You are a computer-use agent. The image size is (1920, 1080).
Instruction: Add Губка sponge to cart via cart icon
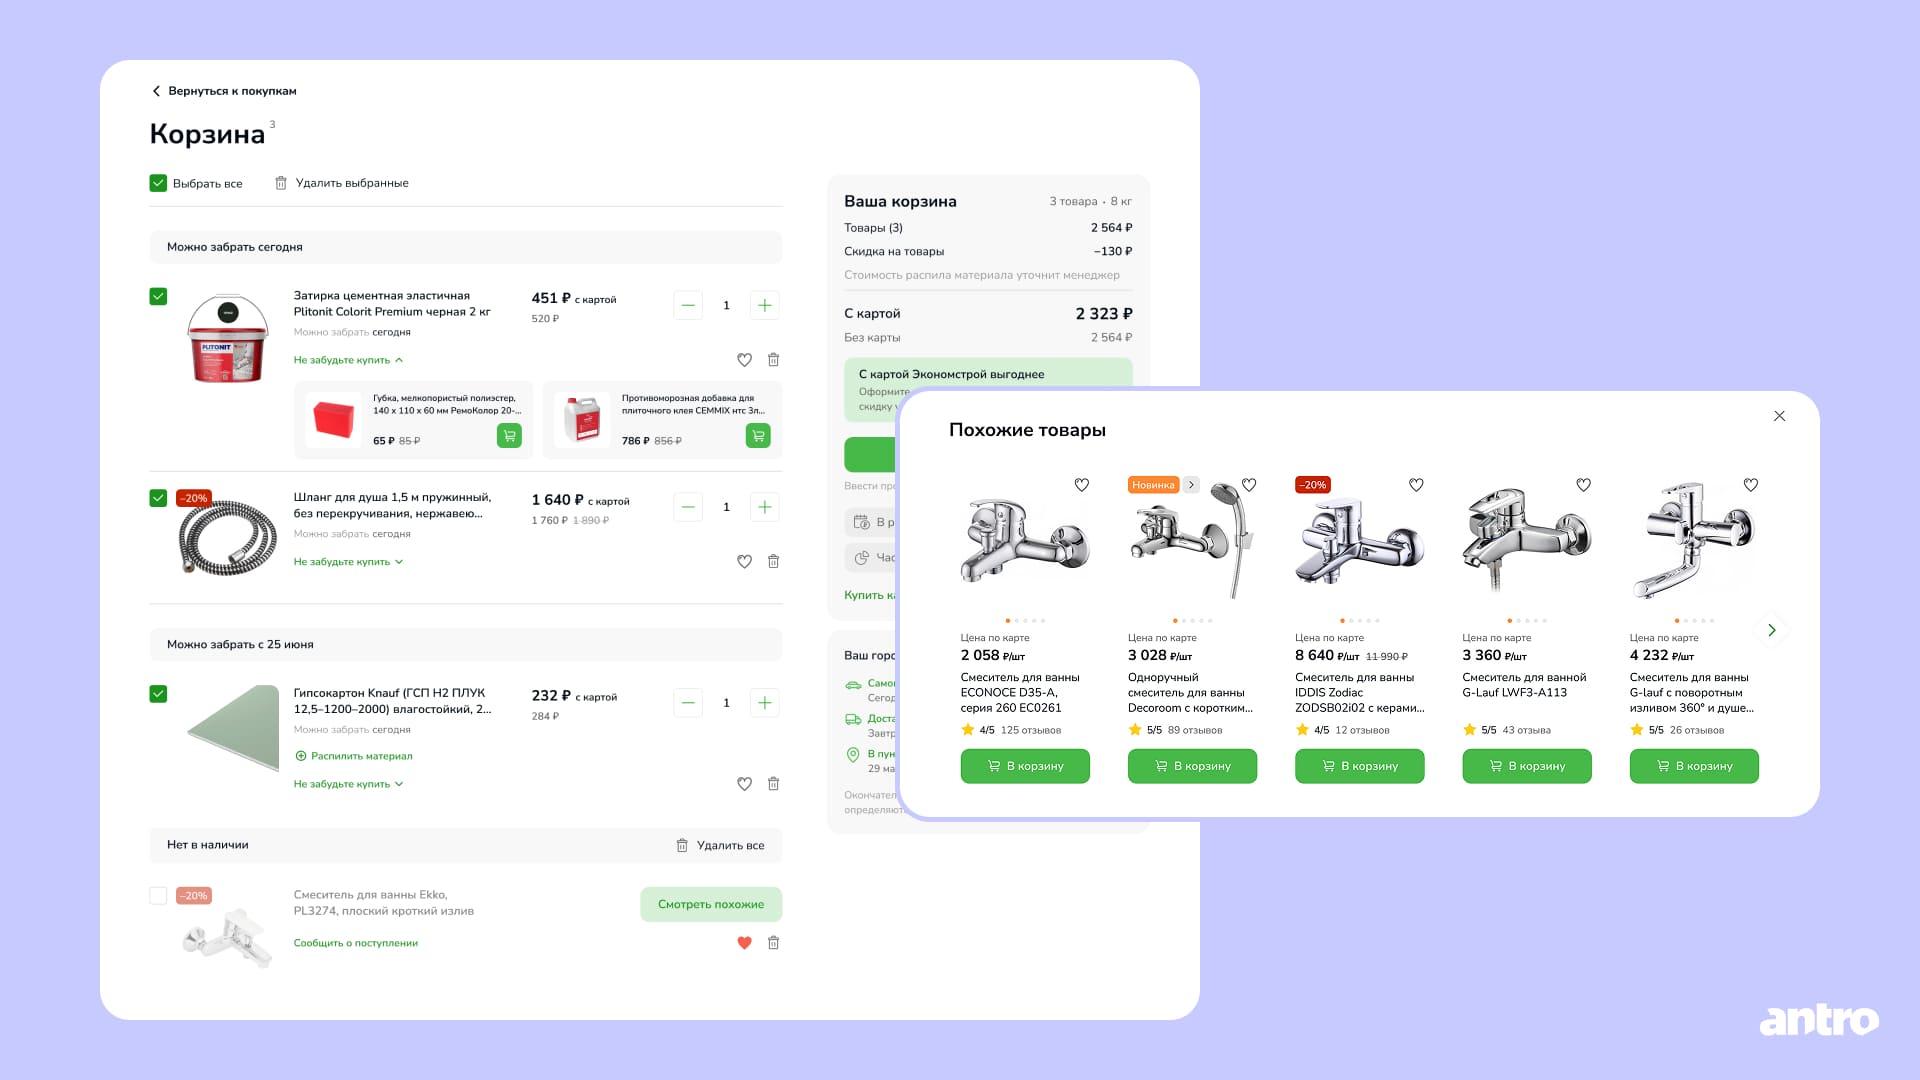(509, 436)
